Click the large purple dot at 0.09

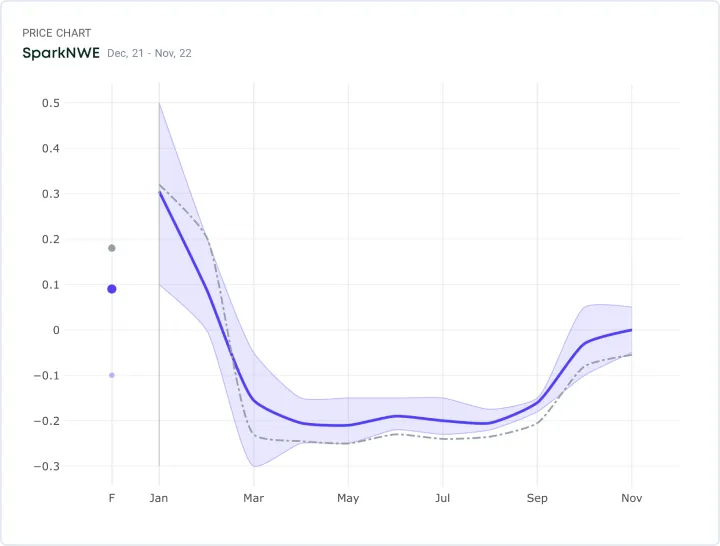[112, 289]
